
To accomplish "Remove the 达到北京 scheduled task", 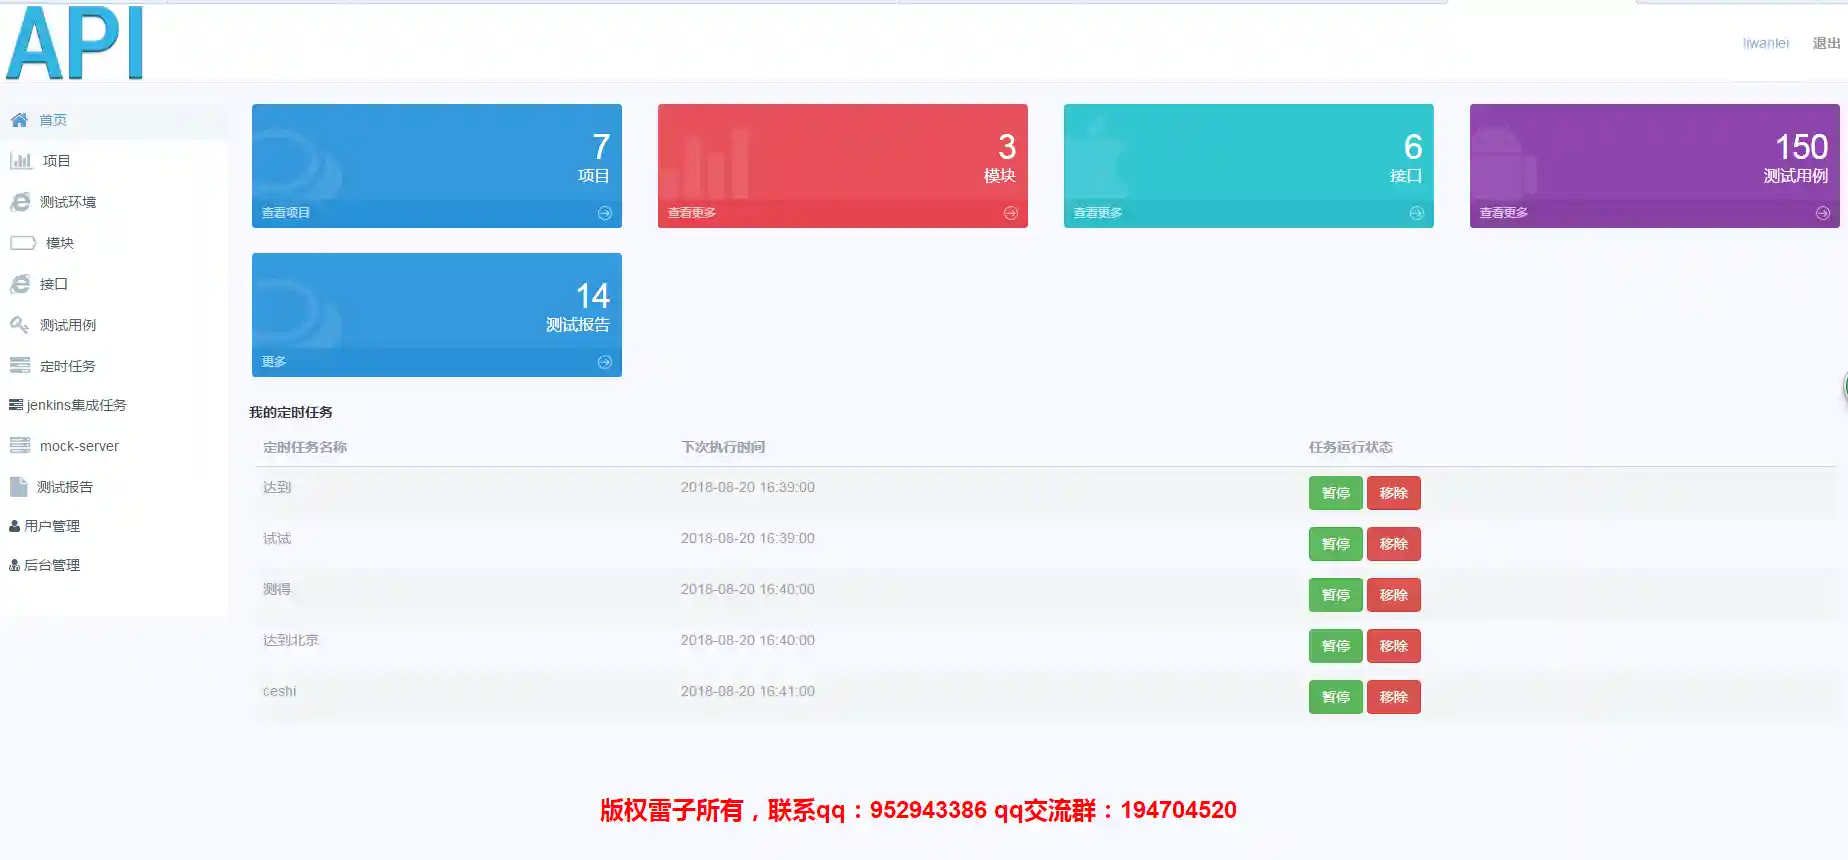I will click(1394, 646).
